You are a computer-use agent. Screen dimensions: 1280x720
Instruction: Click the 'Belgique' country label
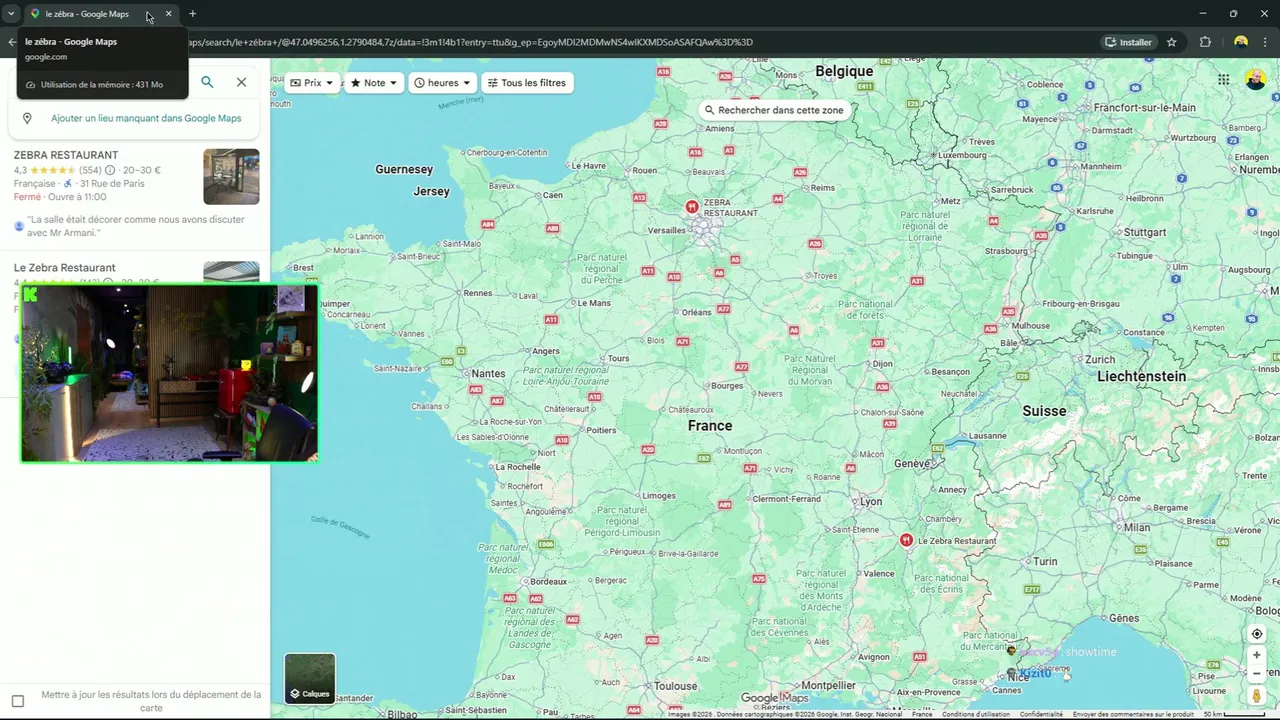pyautogui.click(x=844, y=71)
